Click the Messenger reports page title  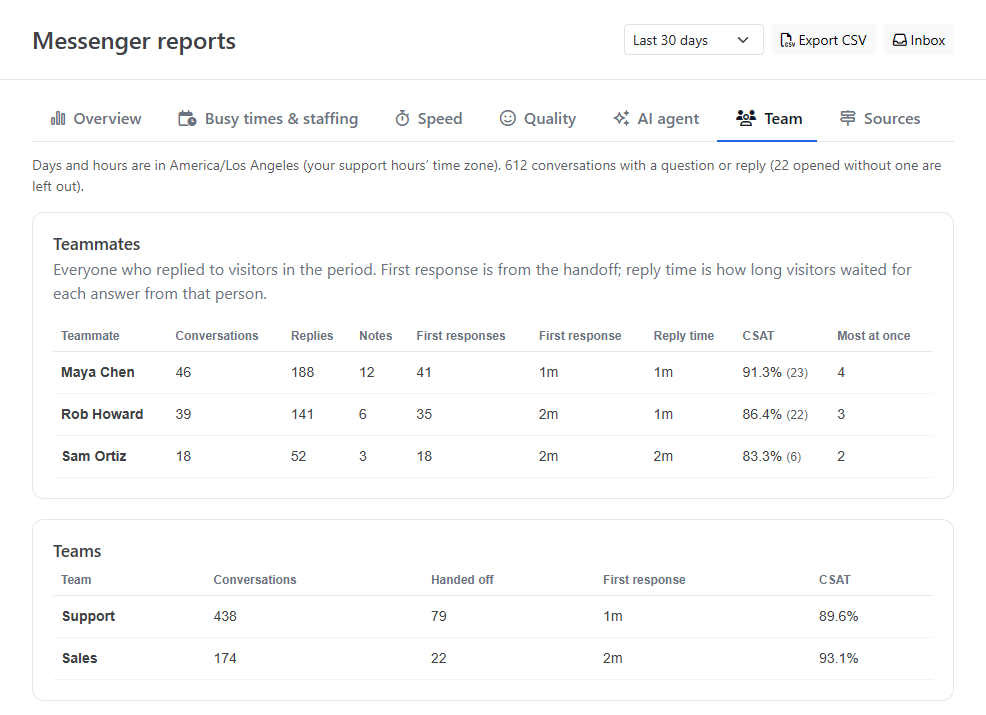(134, 41)
